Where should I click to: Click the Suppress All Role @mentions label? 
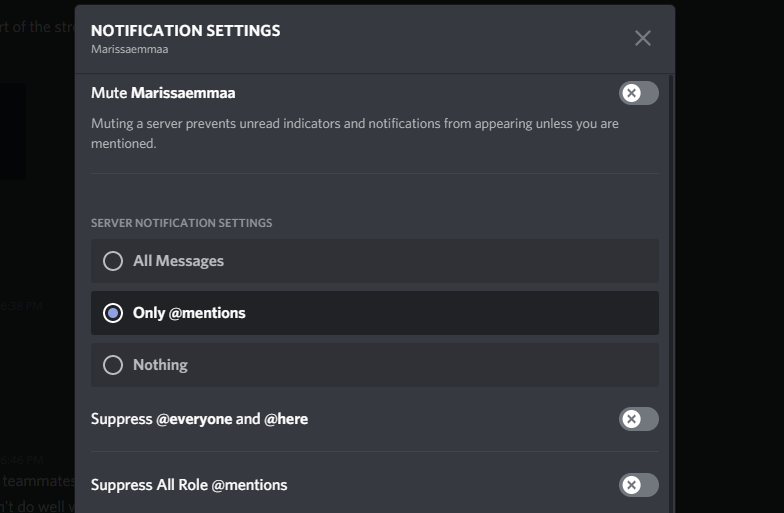[189, 485]
